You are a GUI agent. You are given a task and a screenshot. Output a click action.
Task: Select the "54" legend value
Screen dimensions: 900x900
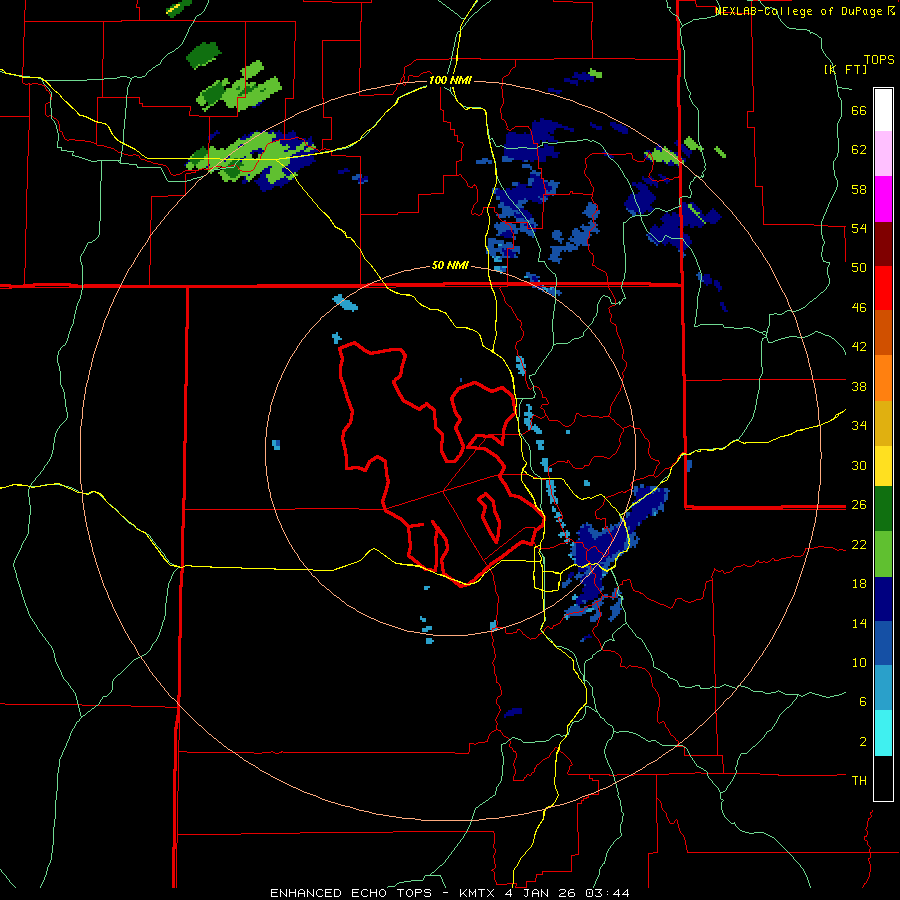859,228
